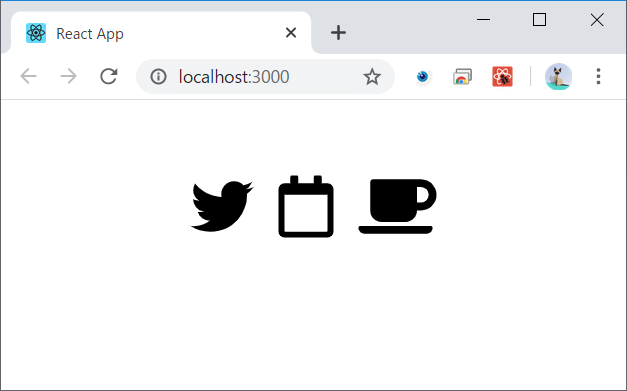
Task: Go forward to next page
Action: [x=68, y=76]
